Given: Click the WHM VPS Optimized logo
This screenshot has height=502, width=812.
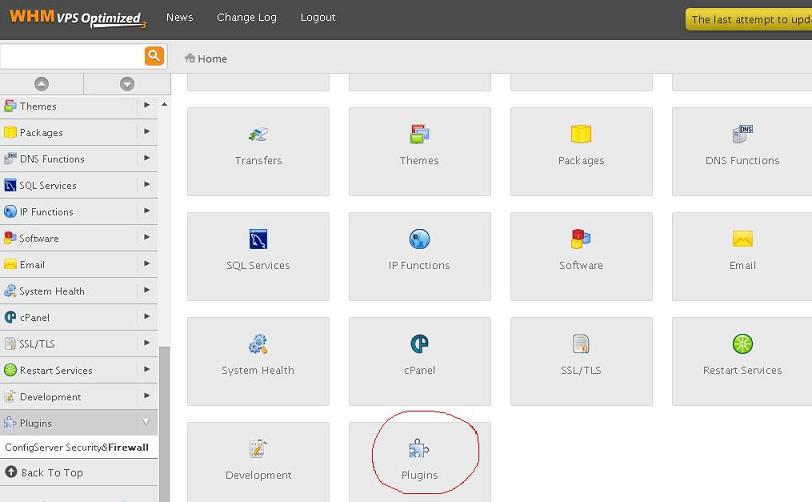Looking at the screenshot, I should (x=78, y=18).
